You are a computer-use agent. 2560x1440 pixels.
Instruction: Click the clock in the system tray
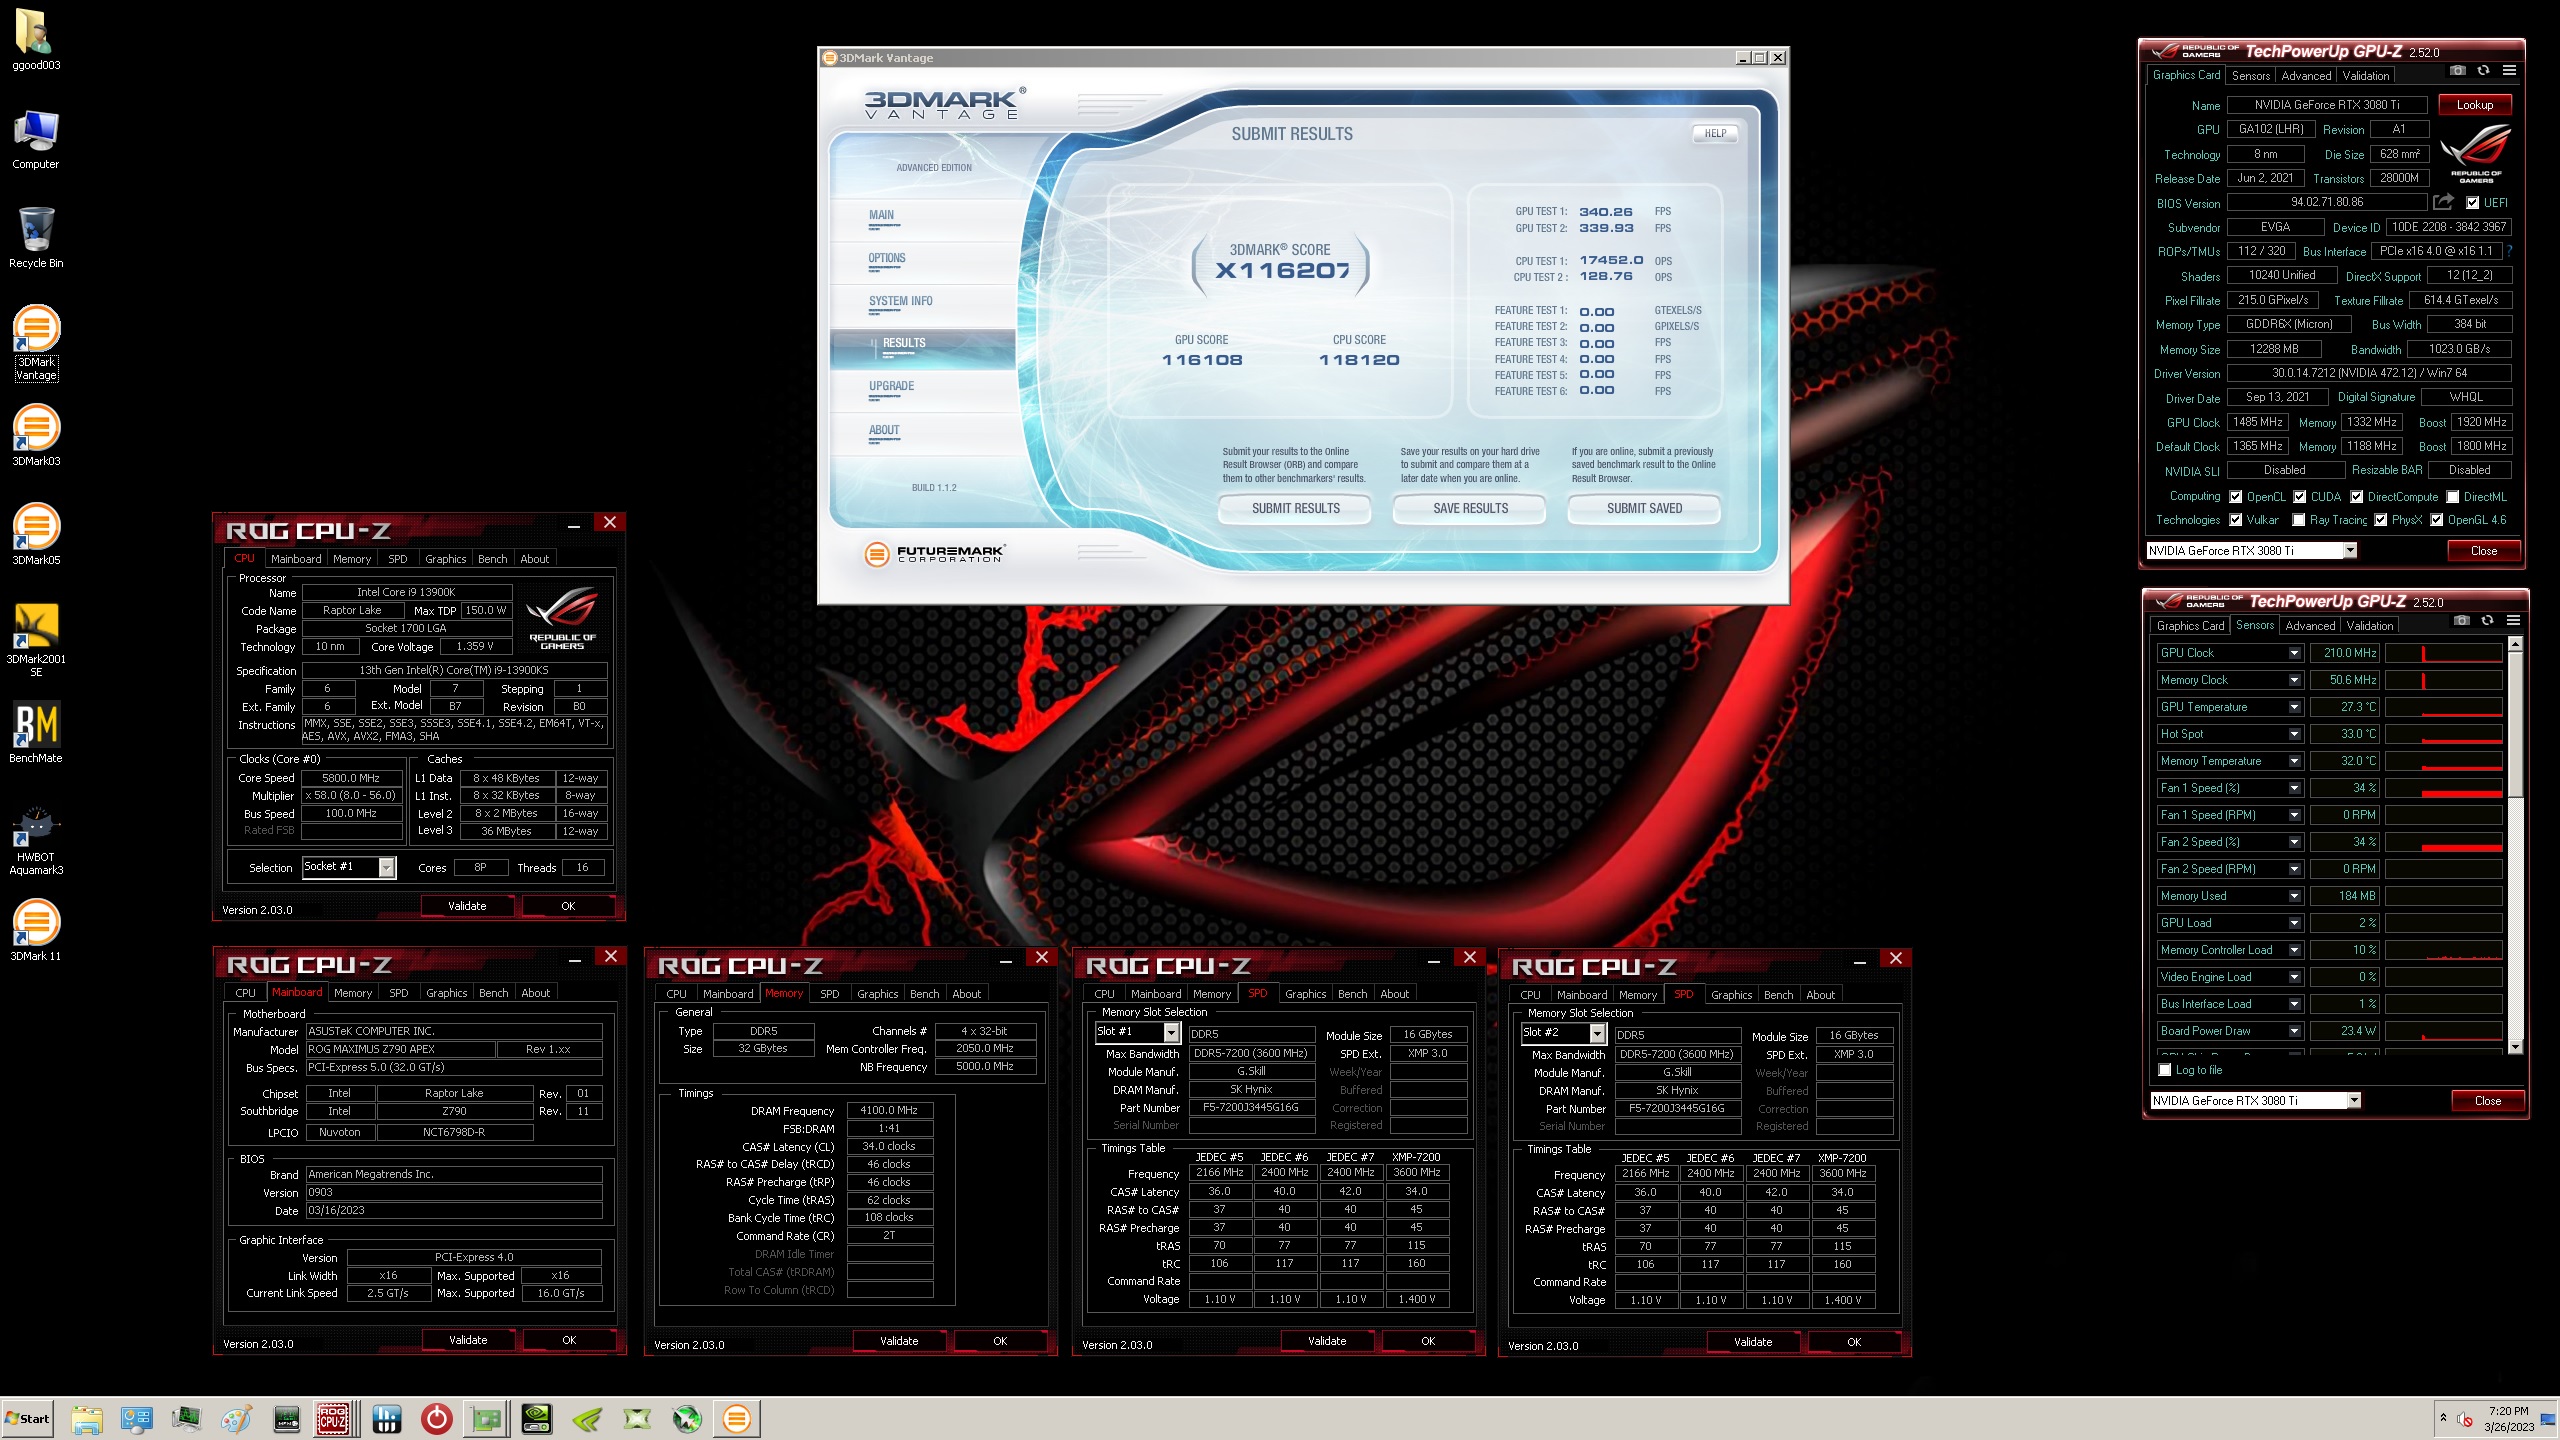click(2508, 1418)
